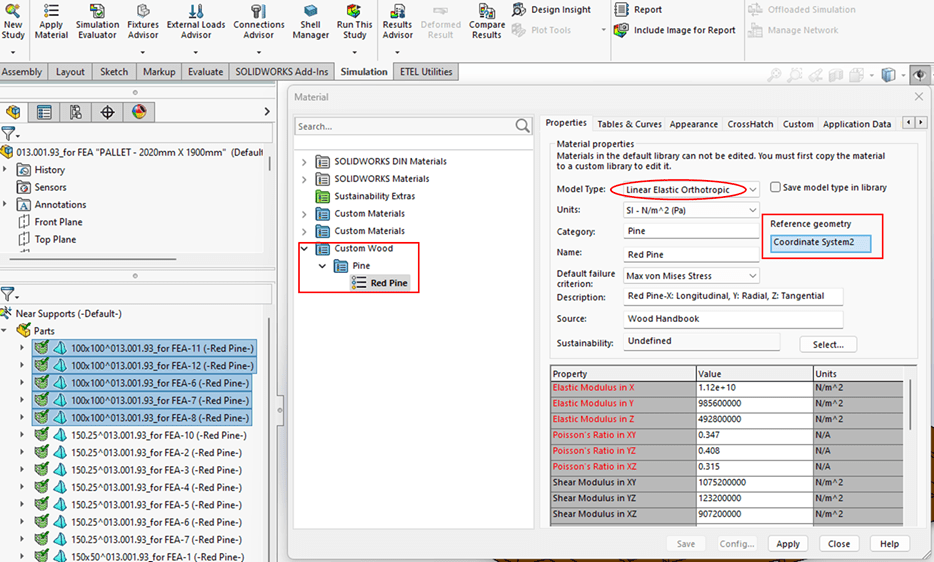Image resolution: width=934 pixels, height=562 pixels.
Task: Switch to the ETEL Utilities tab
Action: pos(426,72)
